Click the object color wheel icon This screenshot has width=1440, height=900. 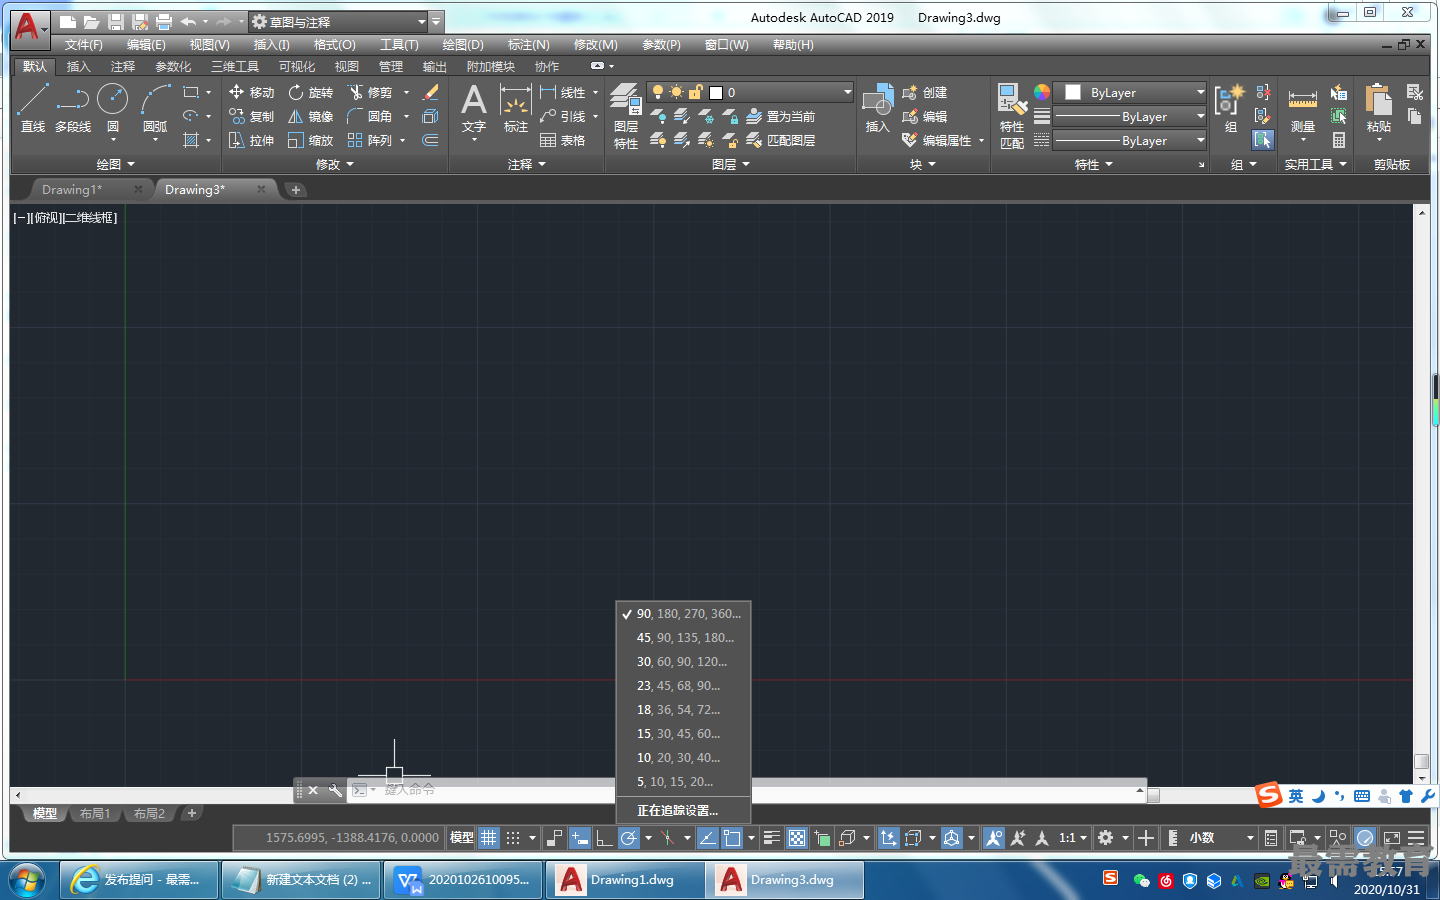(x=1042, y=92)
